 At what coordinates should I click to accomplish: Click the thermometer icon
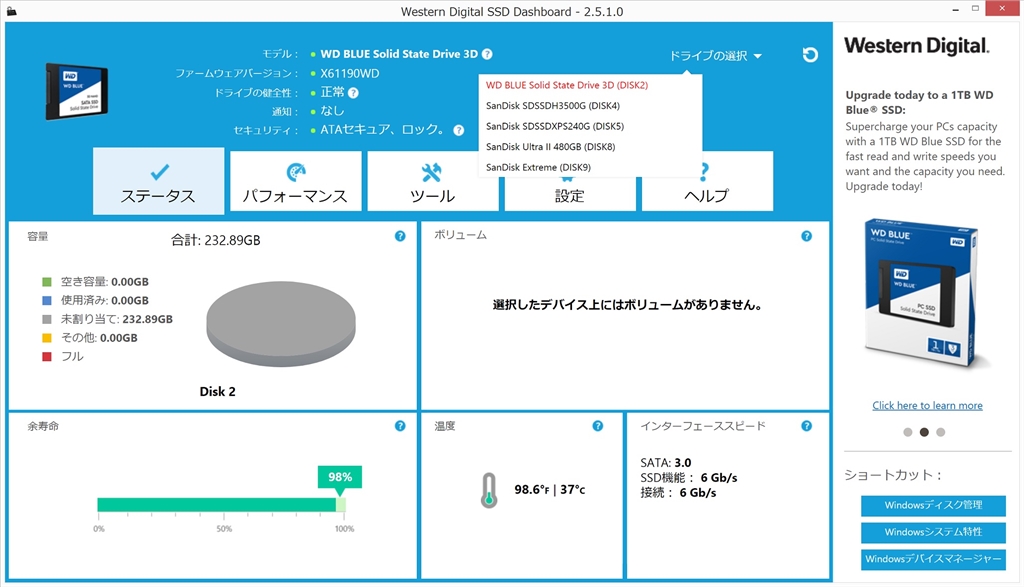tap(488, 490)
